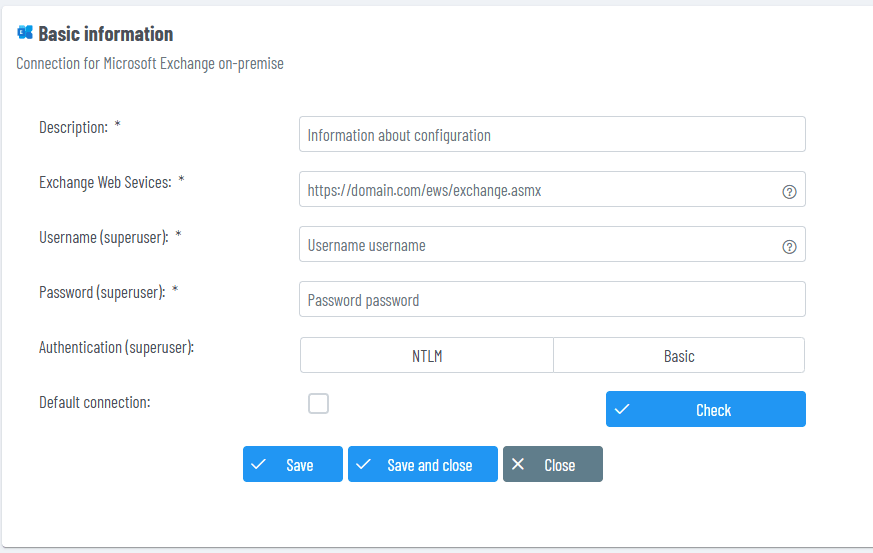Click the Basic information heading
Image resolution: width=873 pixels, height=553 pixels.
click(x=105, y=34)
